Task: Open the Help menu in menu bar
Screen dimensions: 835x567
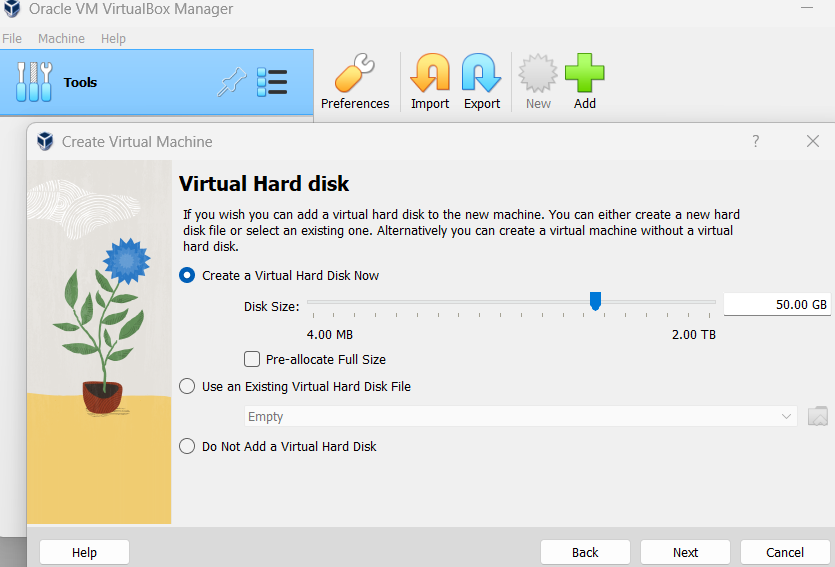Action: click(x=113, y=39)
